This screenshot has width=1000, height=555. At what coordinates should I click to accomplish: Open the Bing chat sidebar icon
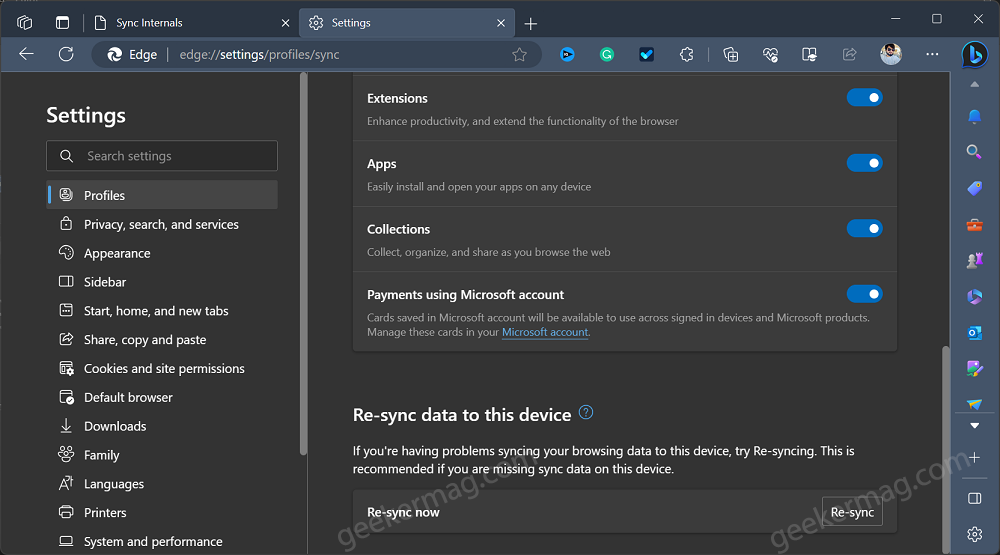[974, 55]
